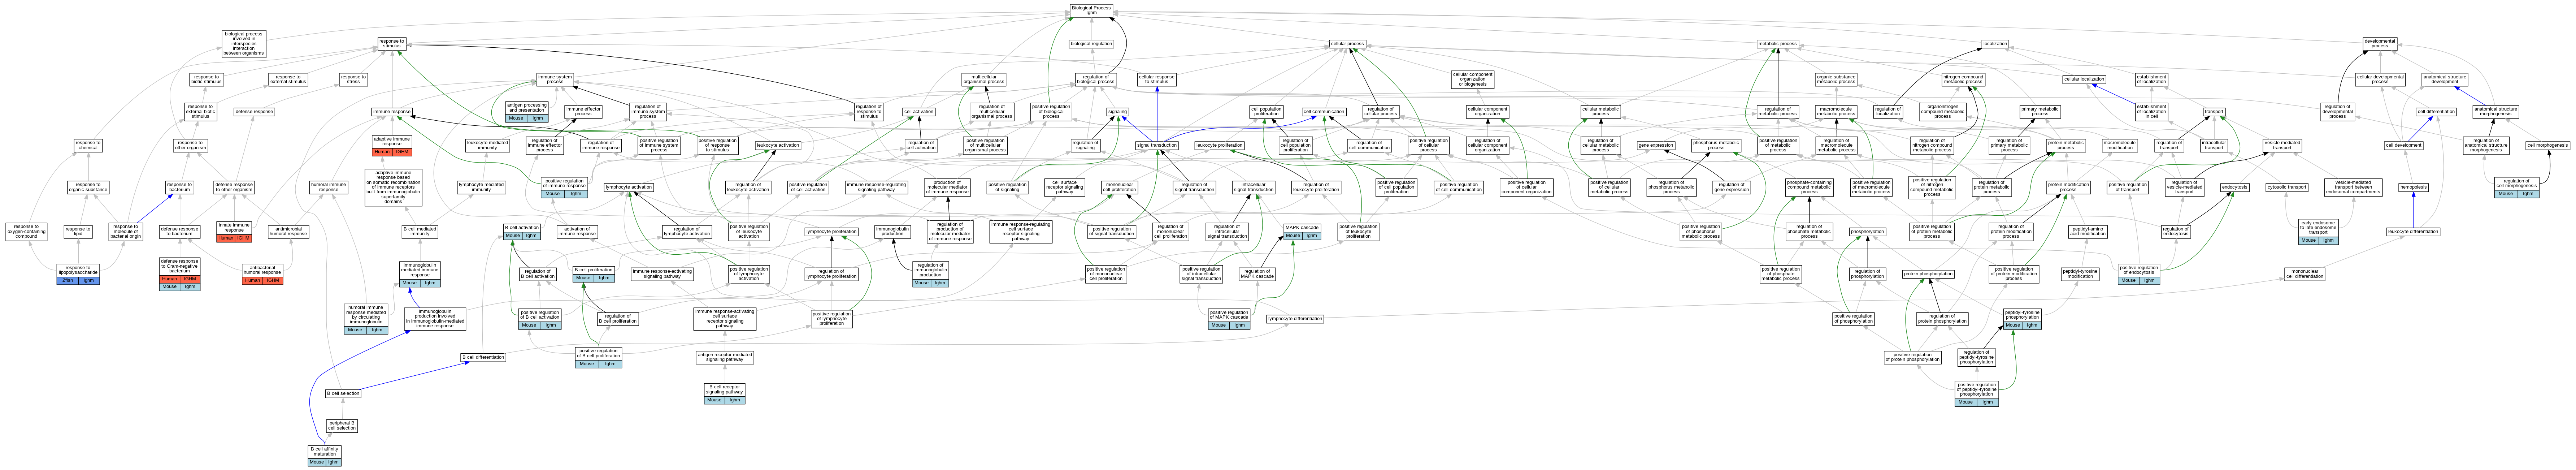Select the 'primary metabolic process' node
Image resolution: width=2576 pixels, height=470 pixels.
(x=2039, y=112)
